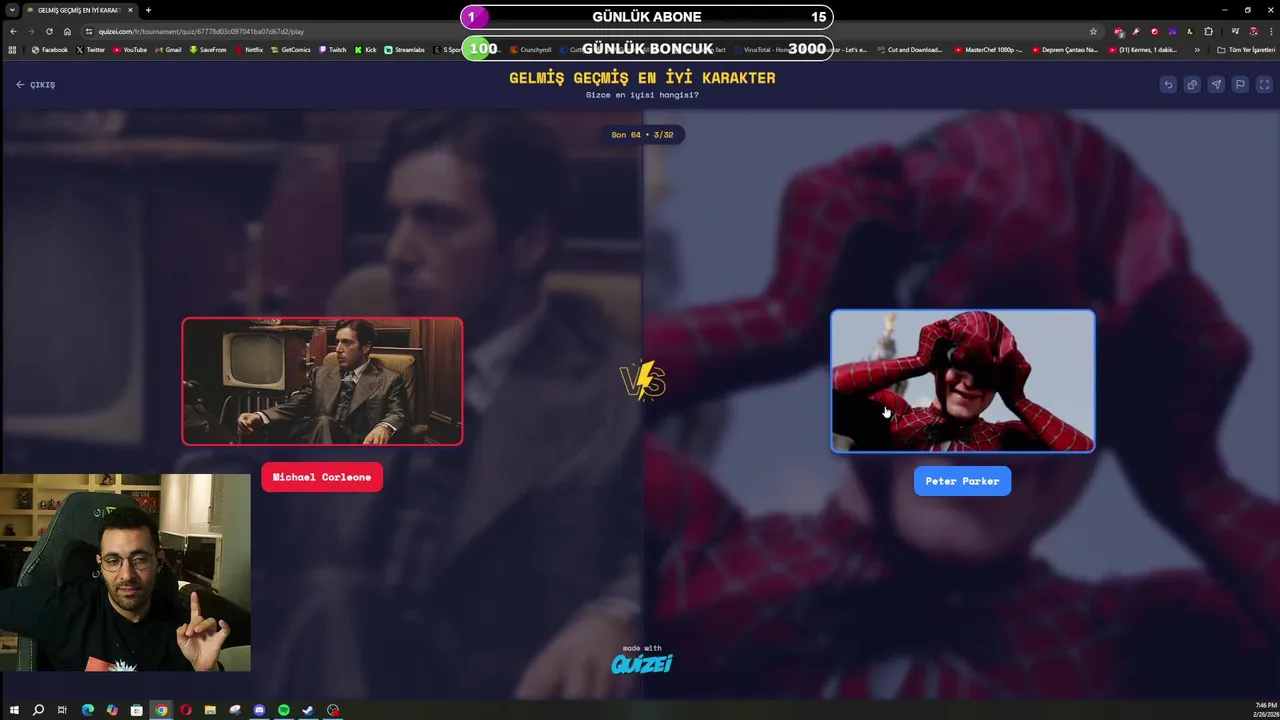Viewport: 1280px width, 720px height.
Task: Select the Peter Parker Spider-Man image card
Action: (963, 381)
